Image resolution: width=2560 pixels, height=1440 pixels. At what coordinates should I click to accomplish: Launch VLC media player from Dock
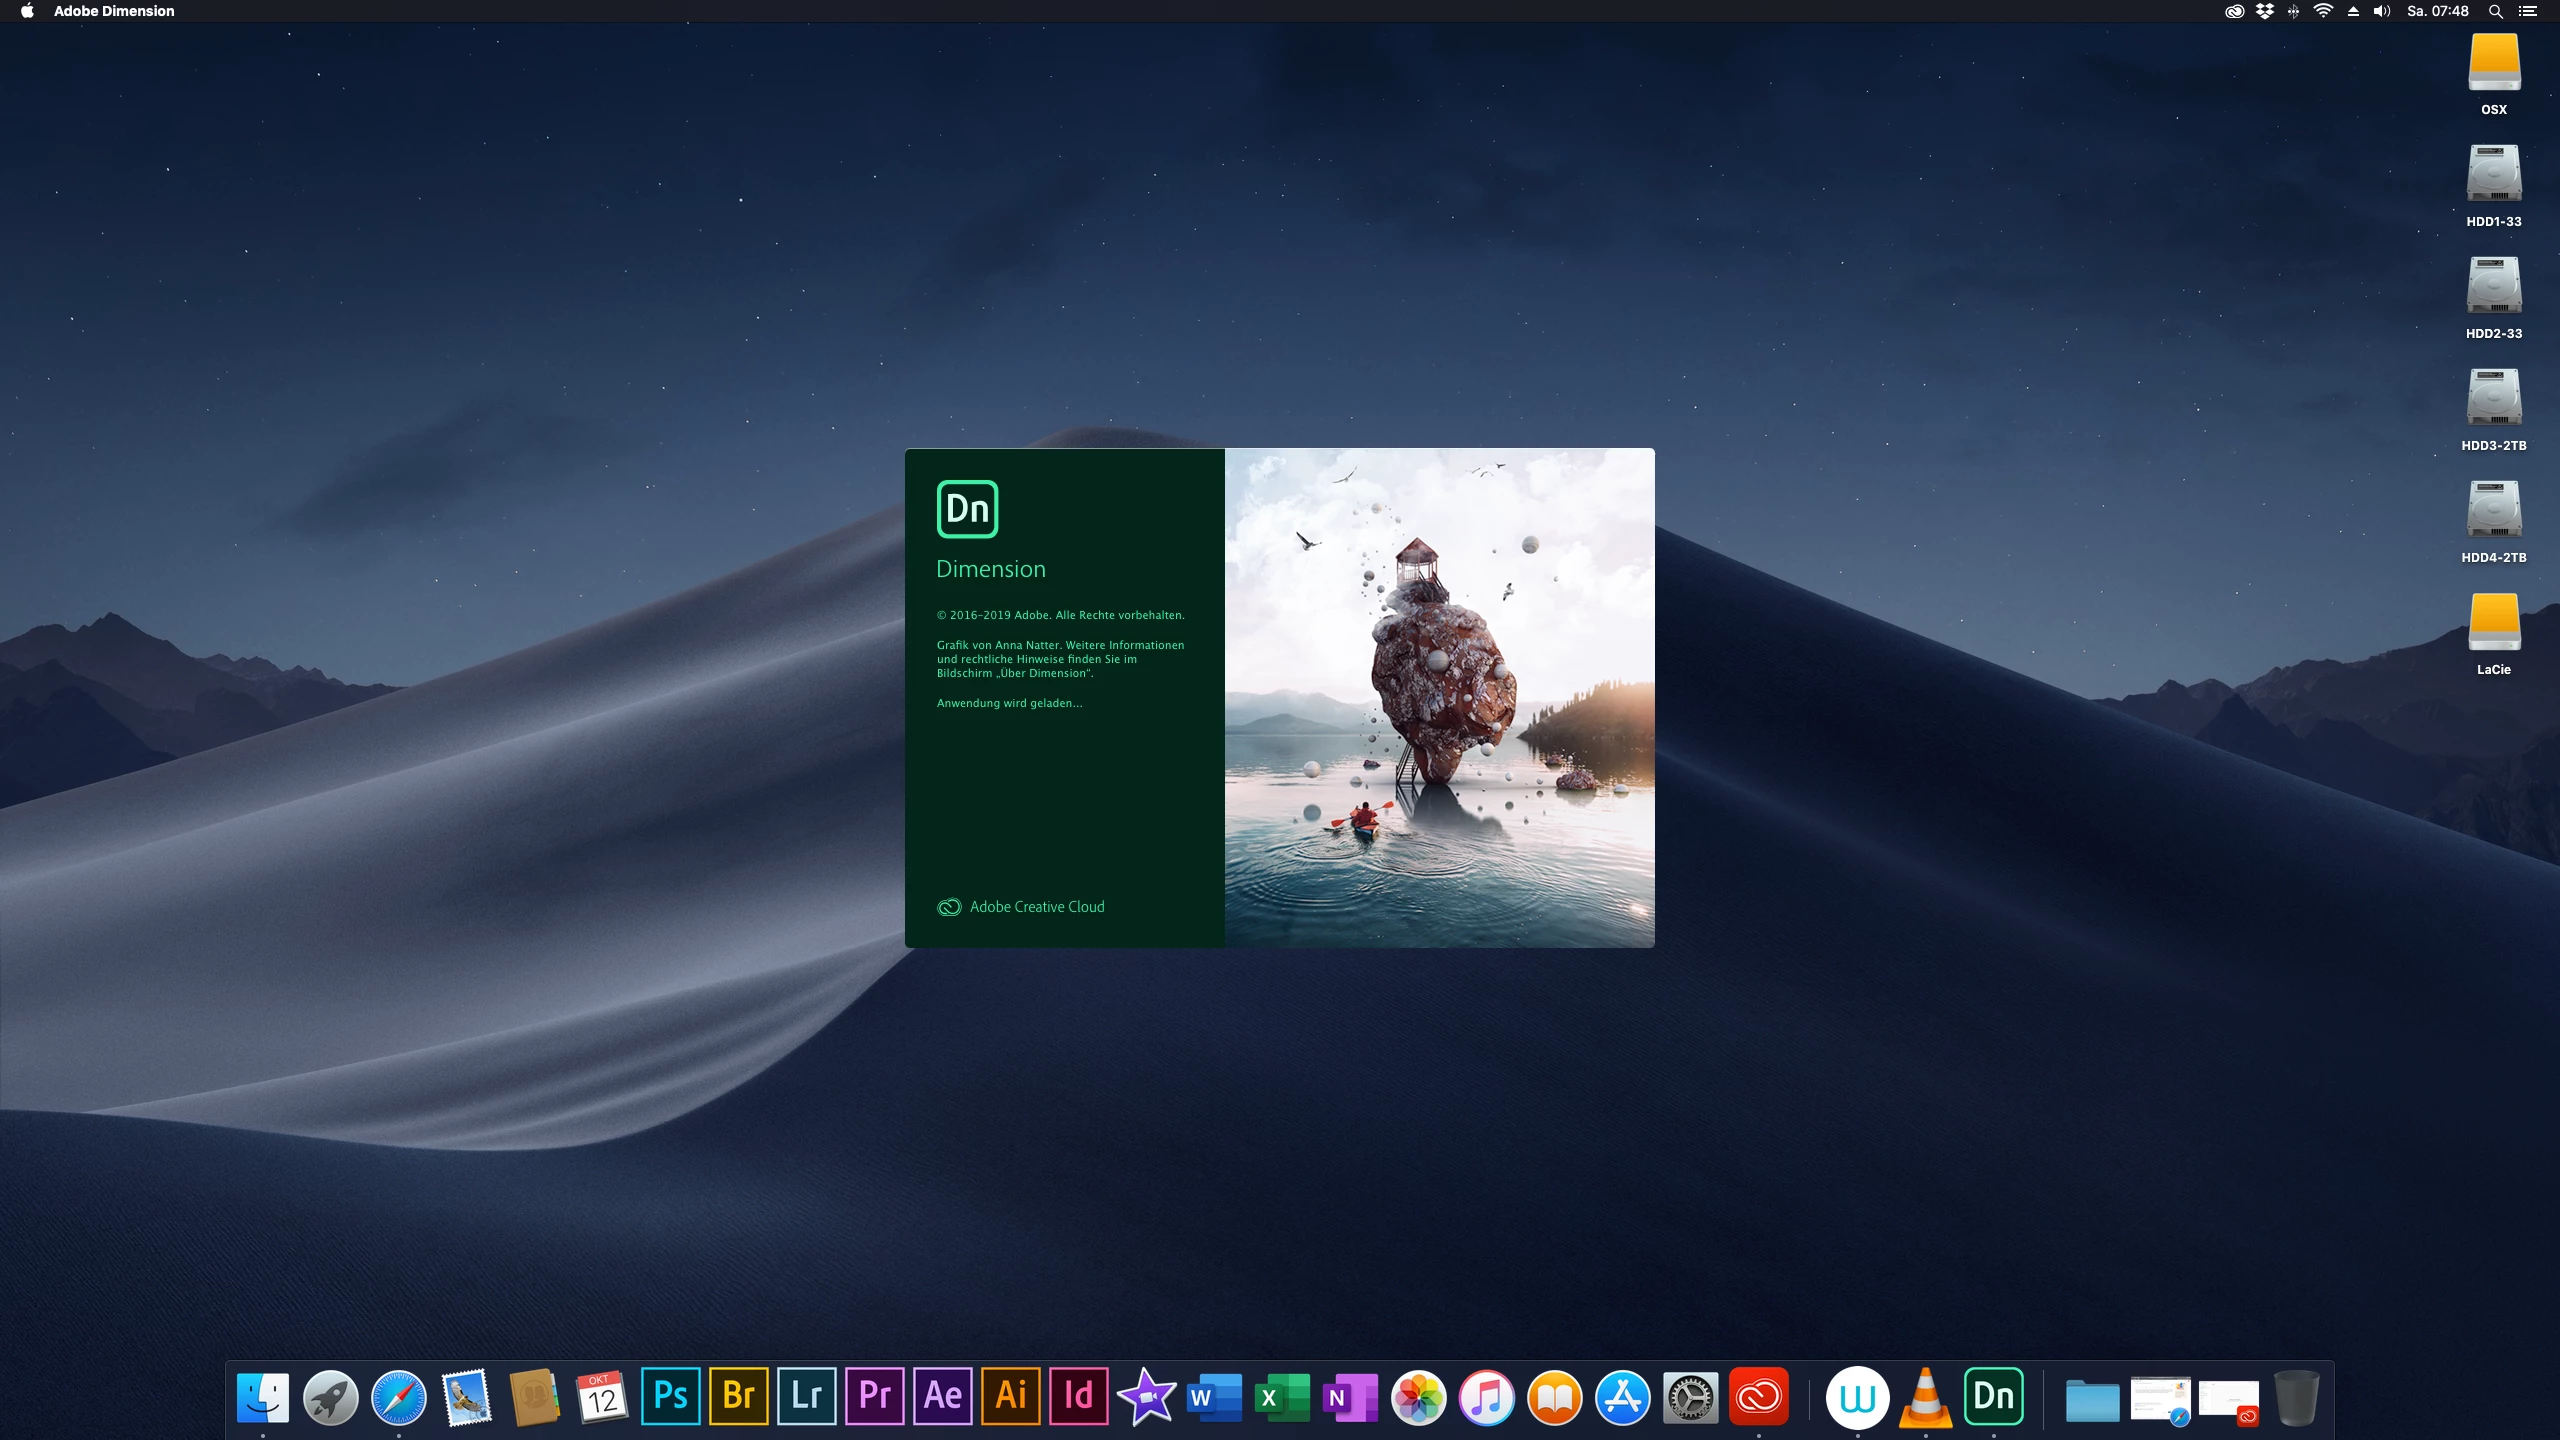[x=1925, y=1396]
